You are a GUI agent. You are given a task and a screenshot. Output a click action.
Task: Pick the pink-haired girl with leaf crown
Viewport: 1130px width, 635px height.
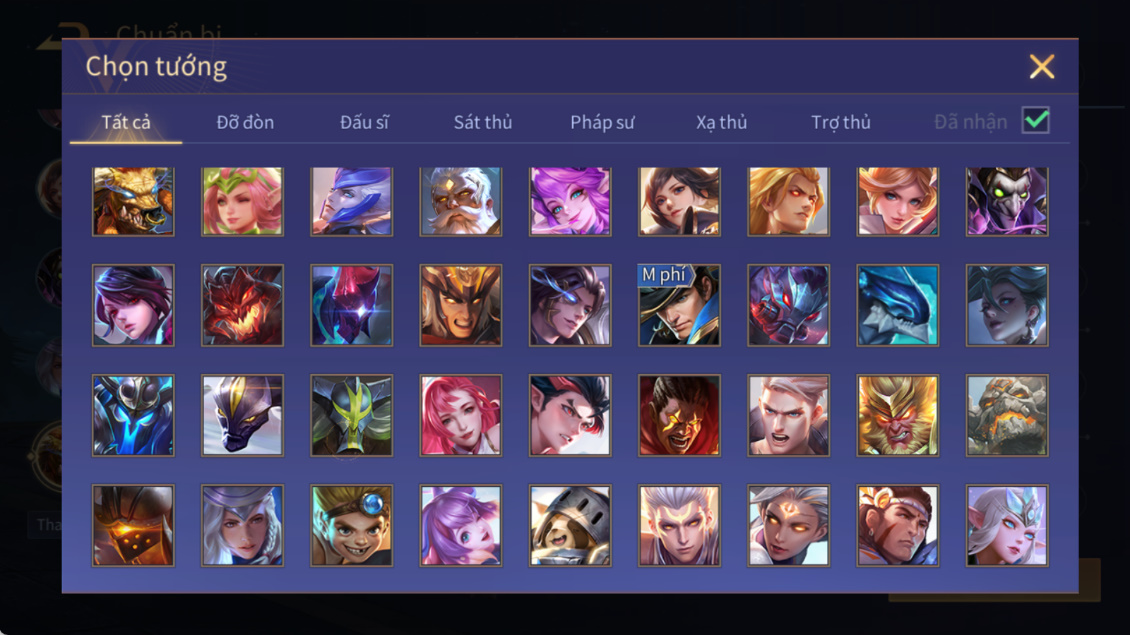point(242,202)
